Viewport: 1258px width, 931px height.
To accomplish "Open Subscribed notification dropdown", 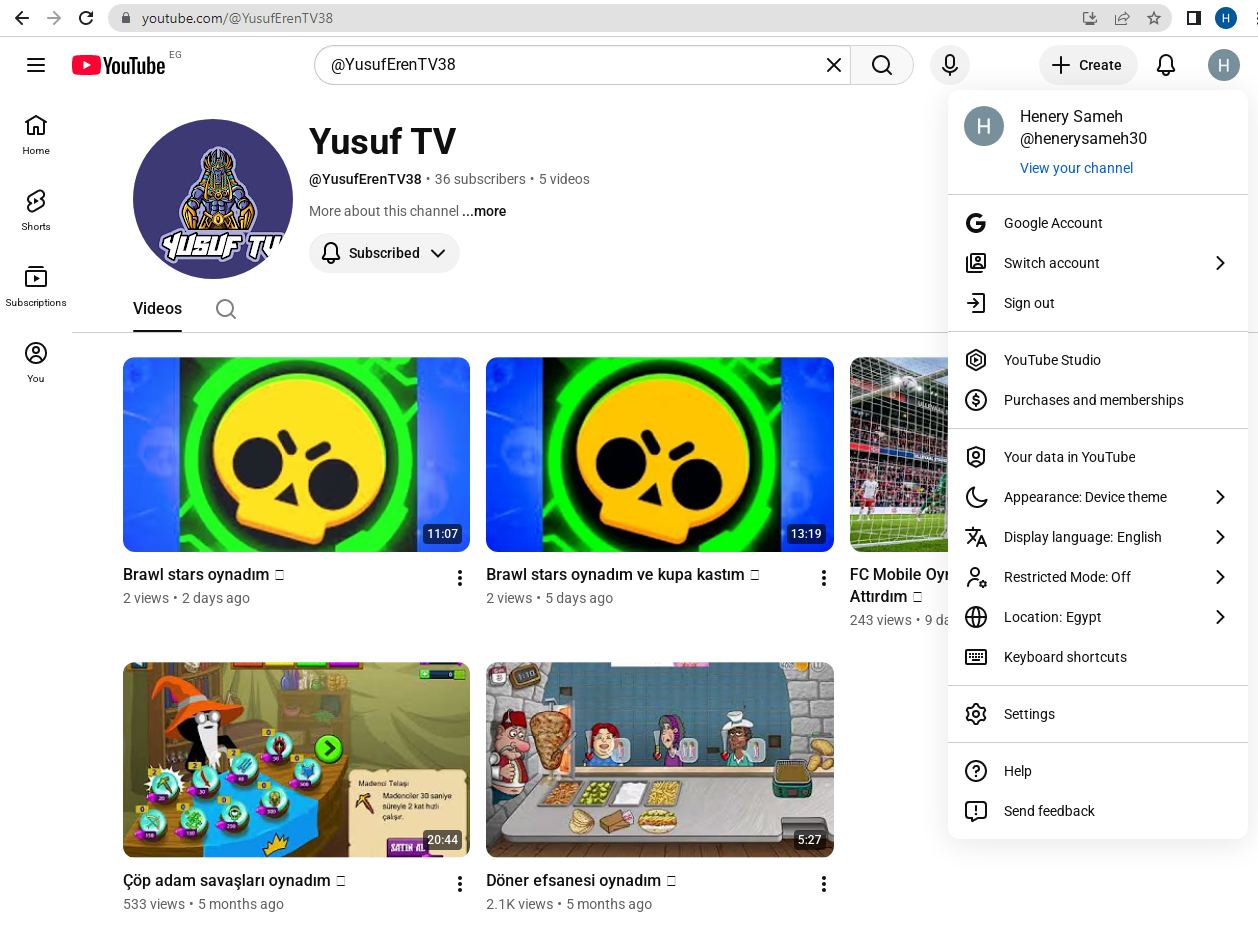I will click(384, 253).
